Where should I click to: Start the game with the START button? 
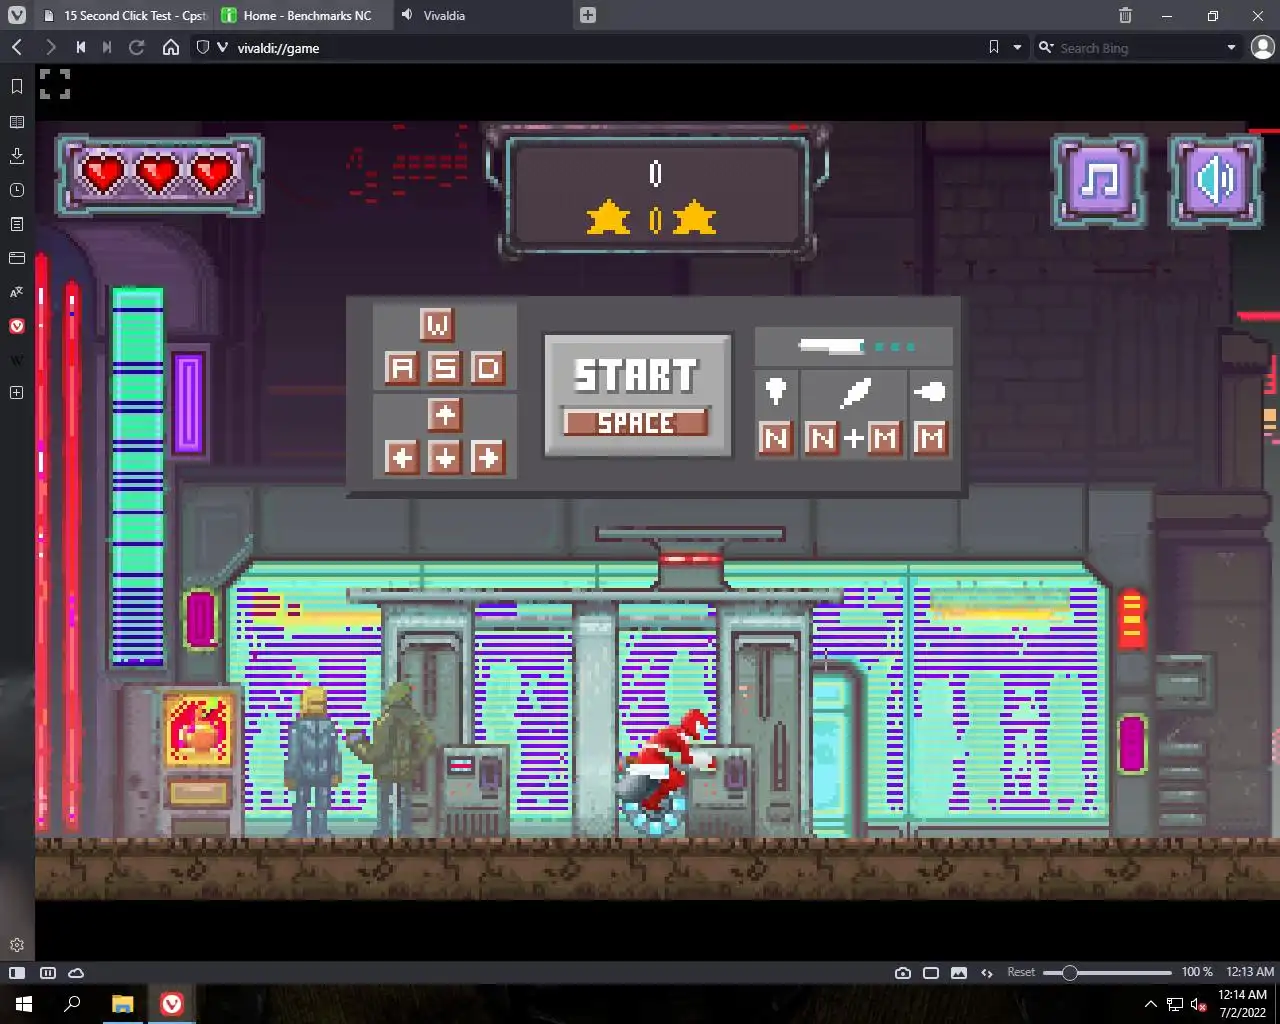pos(637,396)
